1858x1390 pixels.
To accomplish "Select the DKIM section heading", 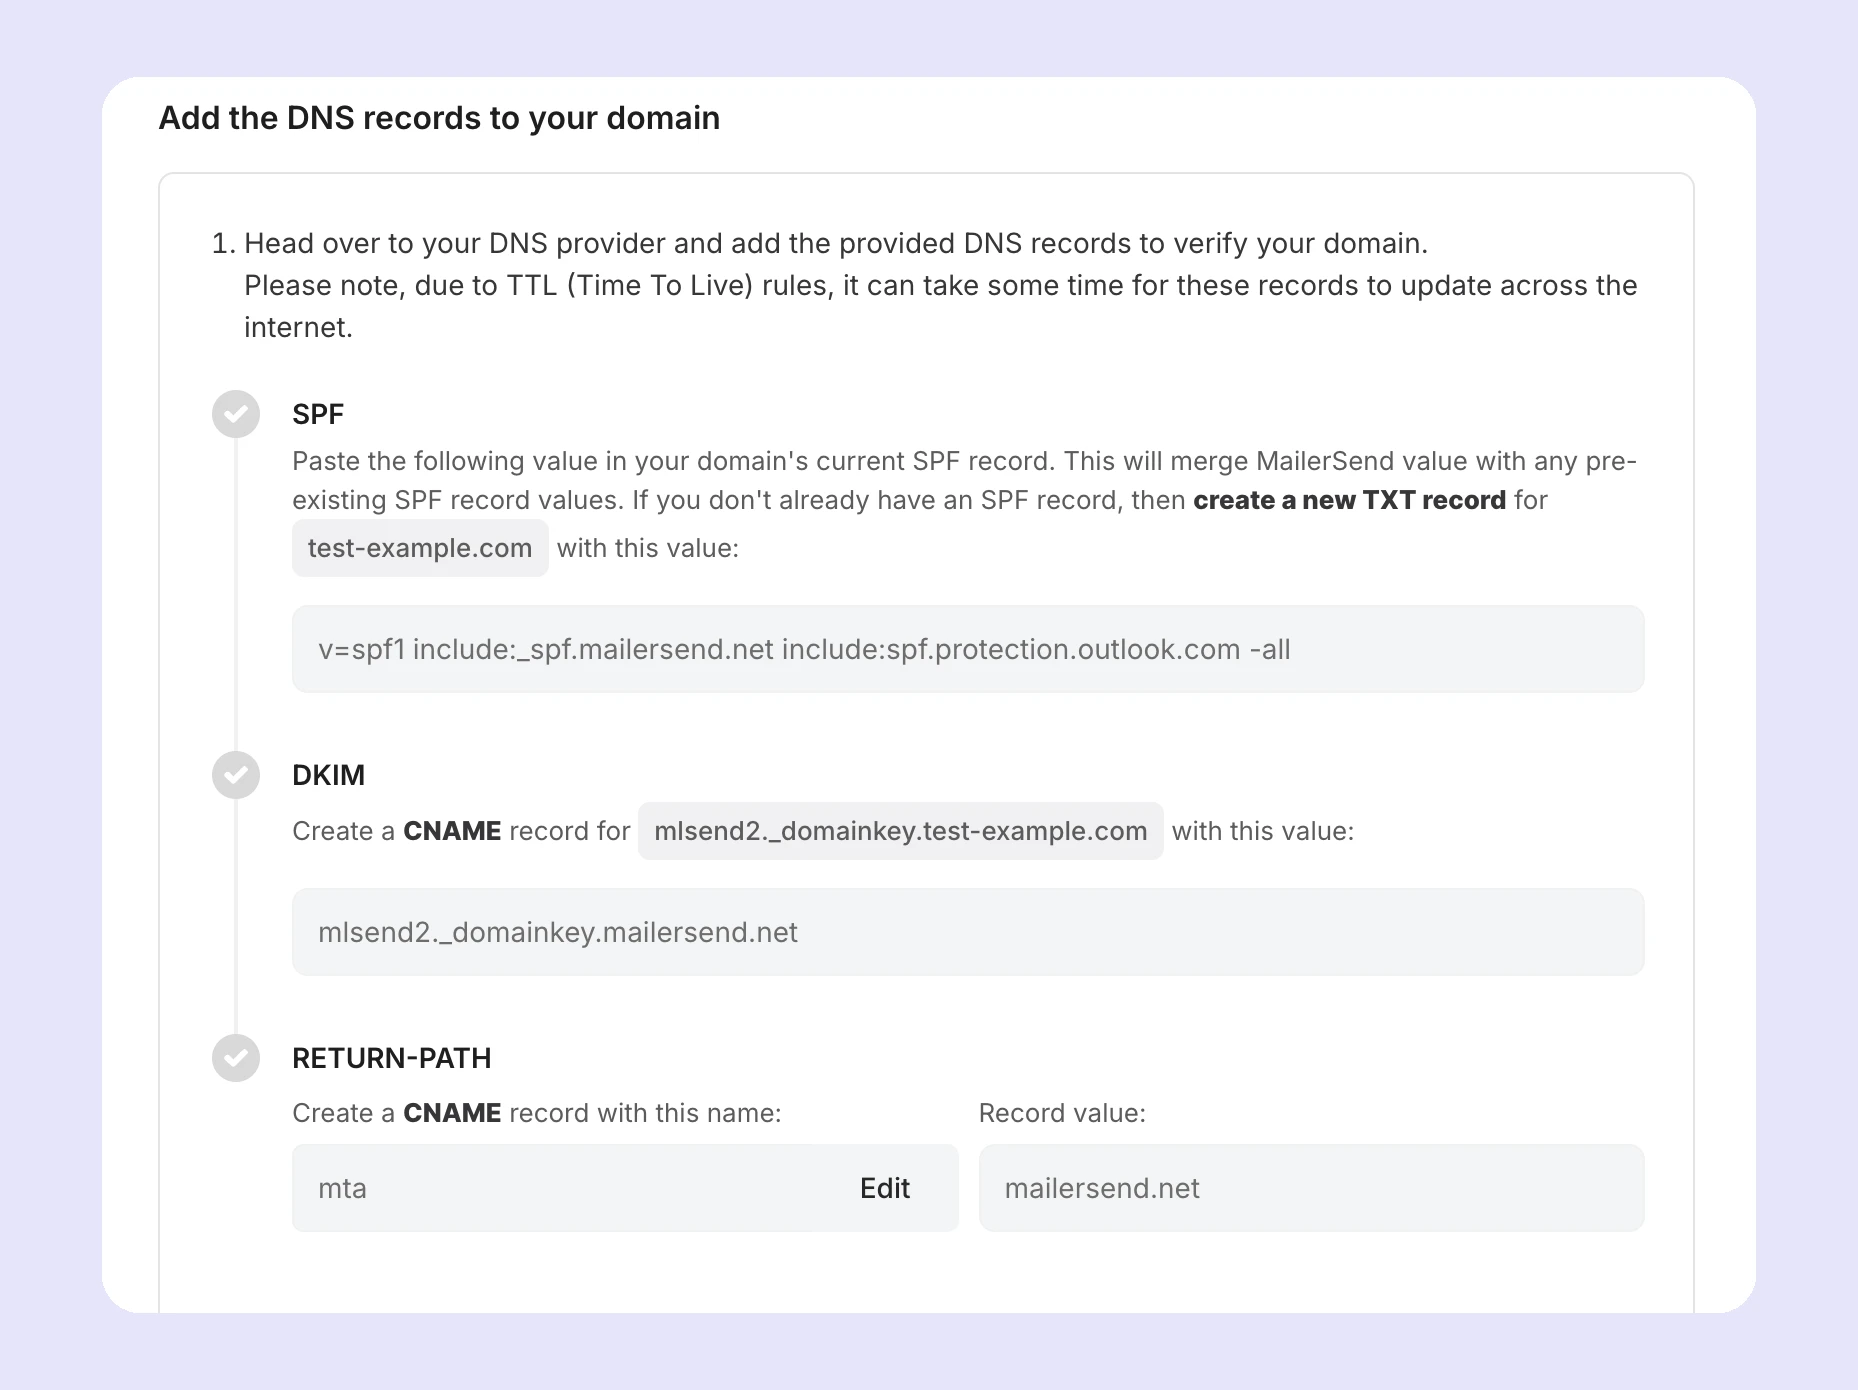I will [327, 774].
